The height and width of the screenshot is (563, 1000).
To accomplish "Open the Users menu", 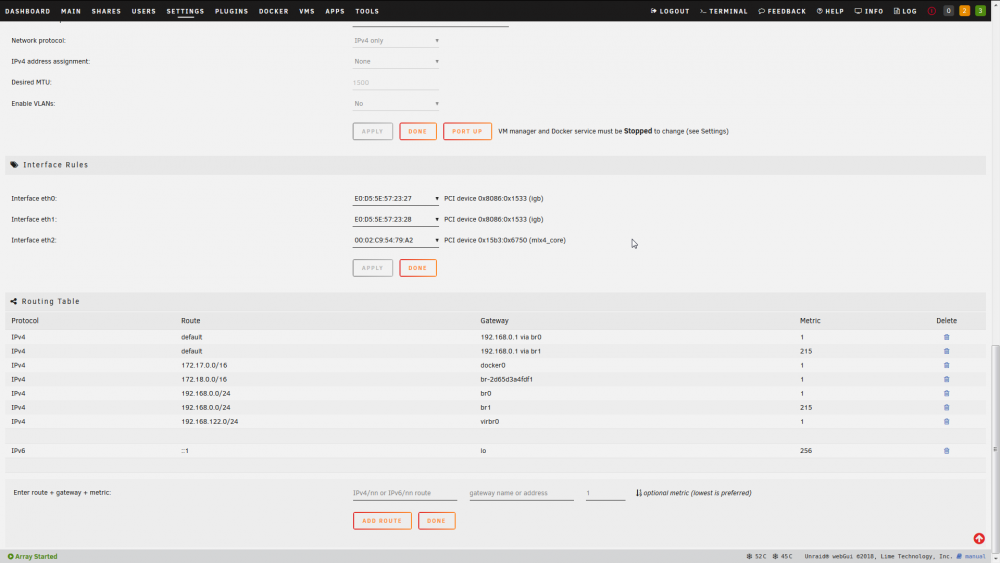I will click(143, 11).
